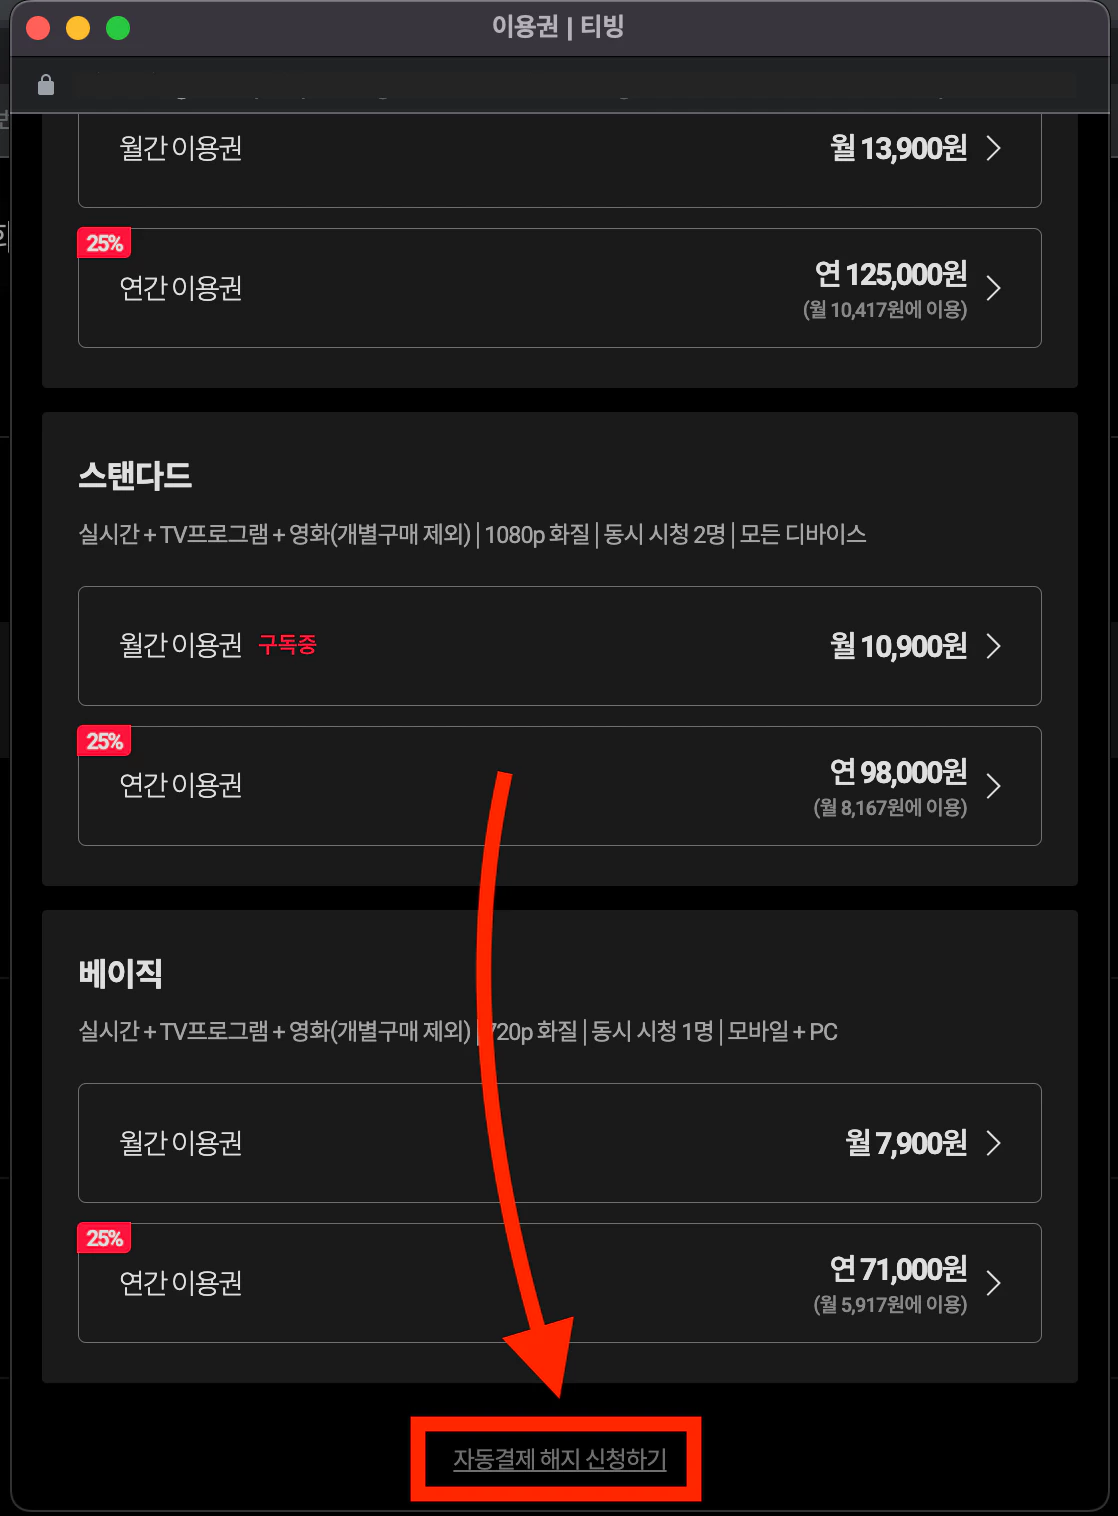Select the standard 월간 이용권 구독중 row

click(560, 646)
